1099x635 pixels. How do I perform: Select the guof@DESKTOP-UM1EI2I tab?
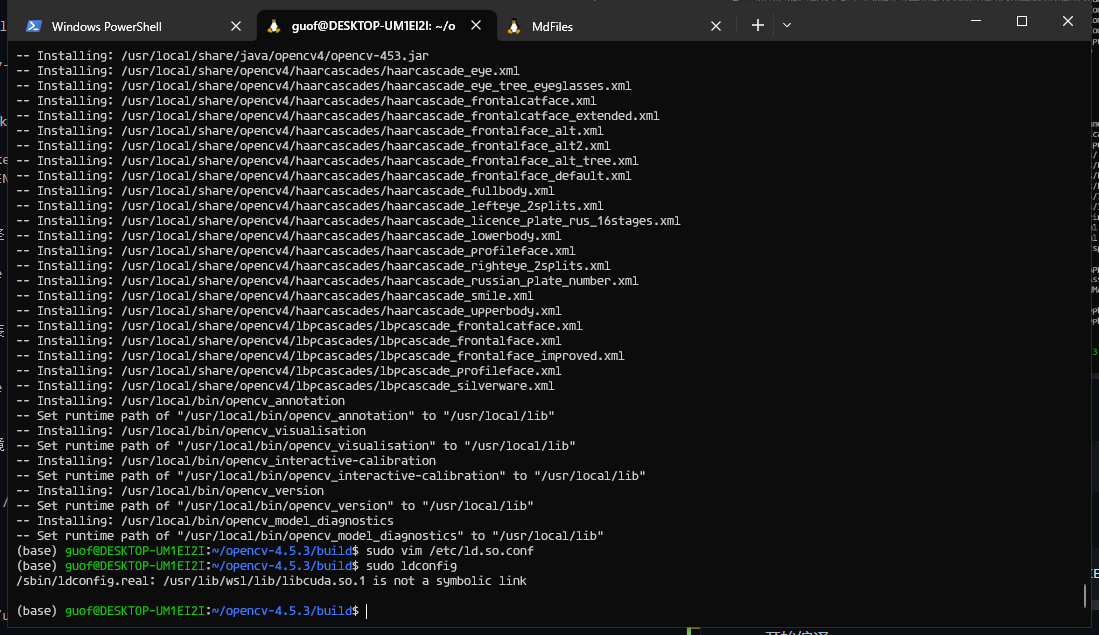tap(370, 25)
